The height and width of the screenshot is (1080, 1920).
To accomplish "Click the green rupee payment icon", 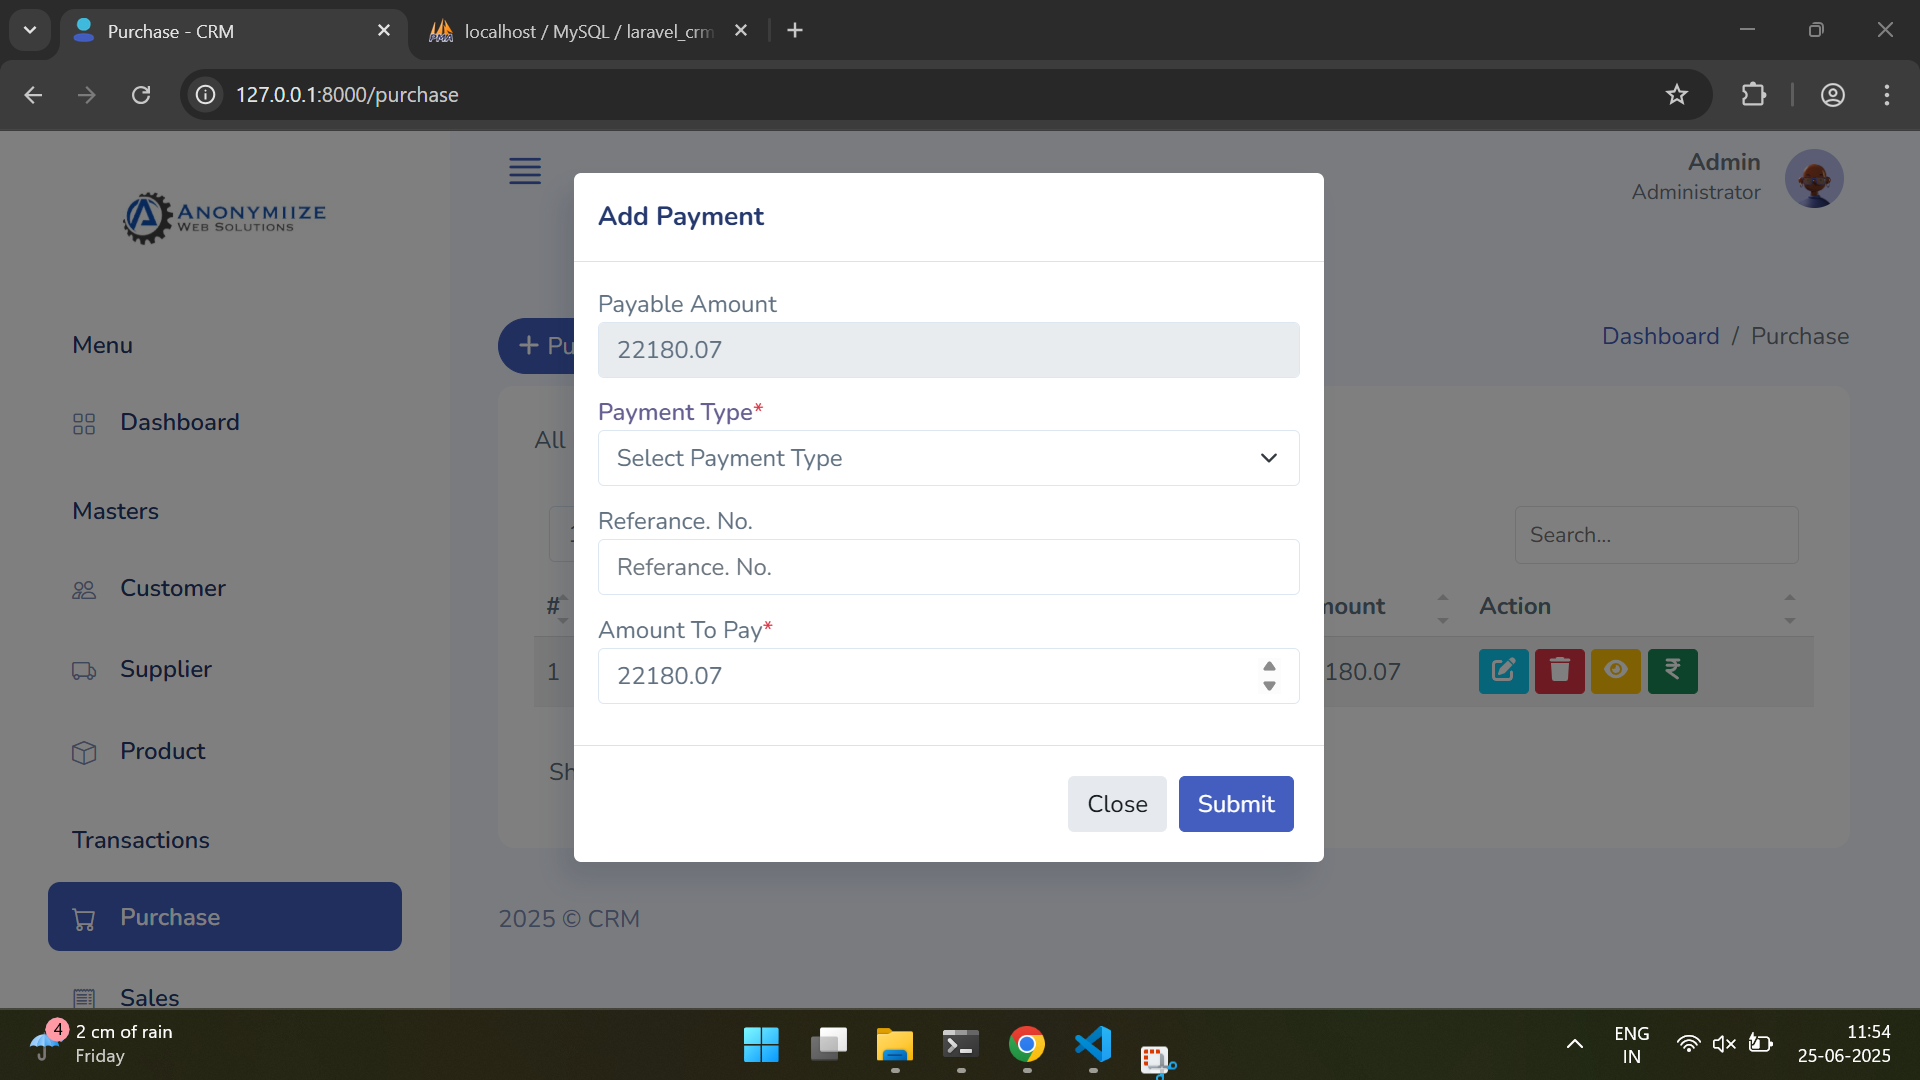I will pyautogui.click(x=1672, y=671).
